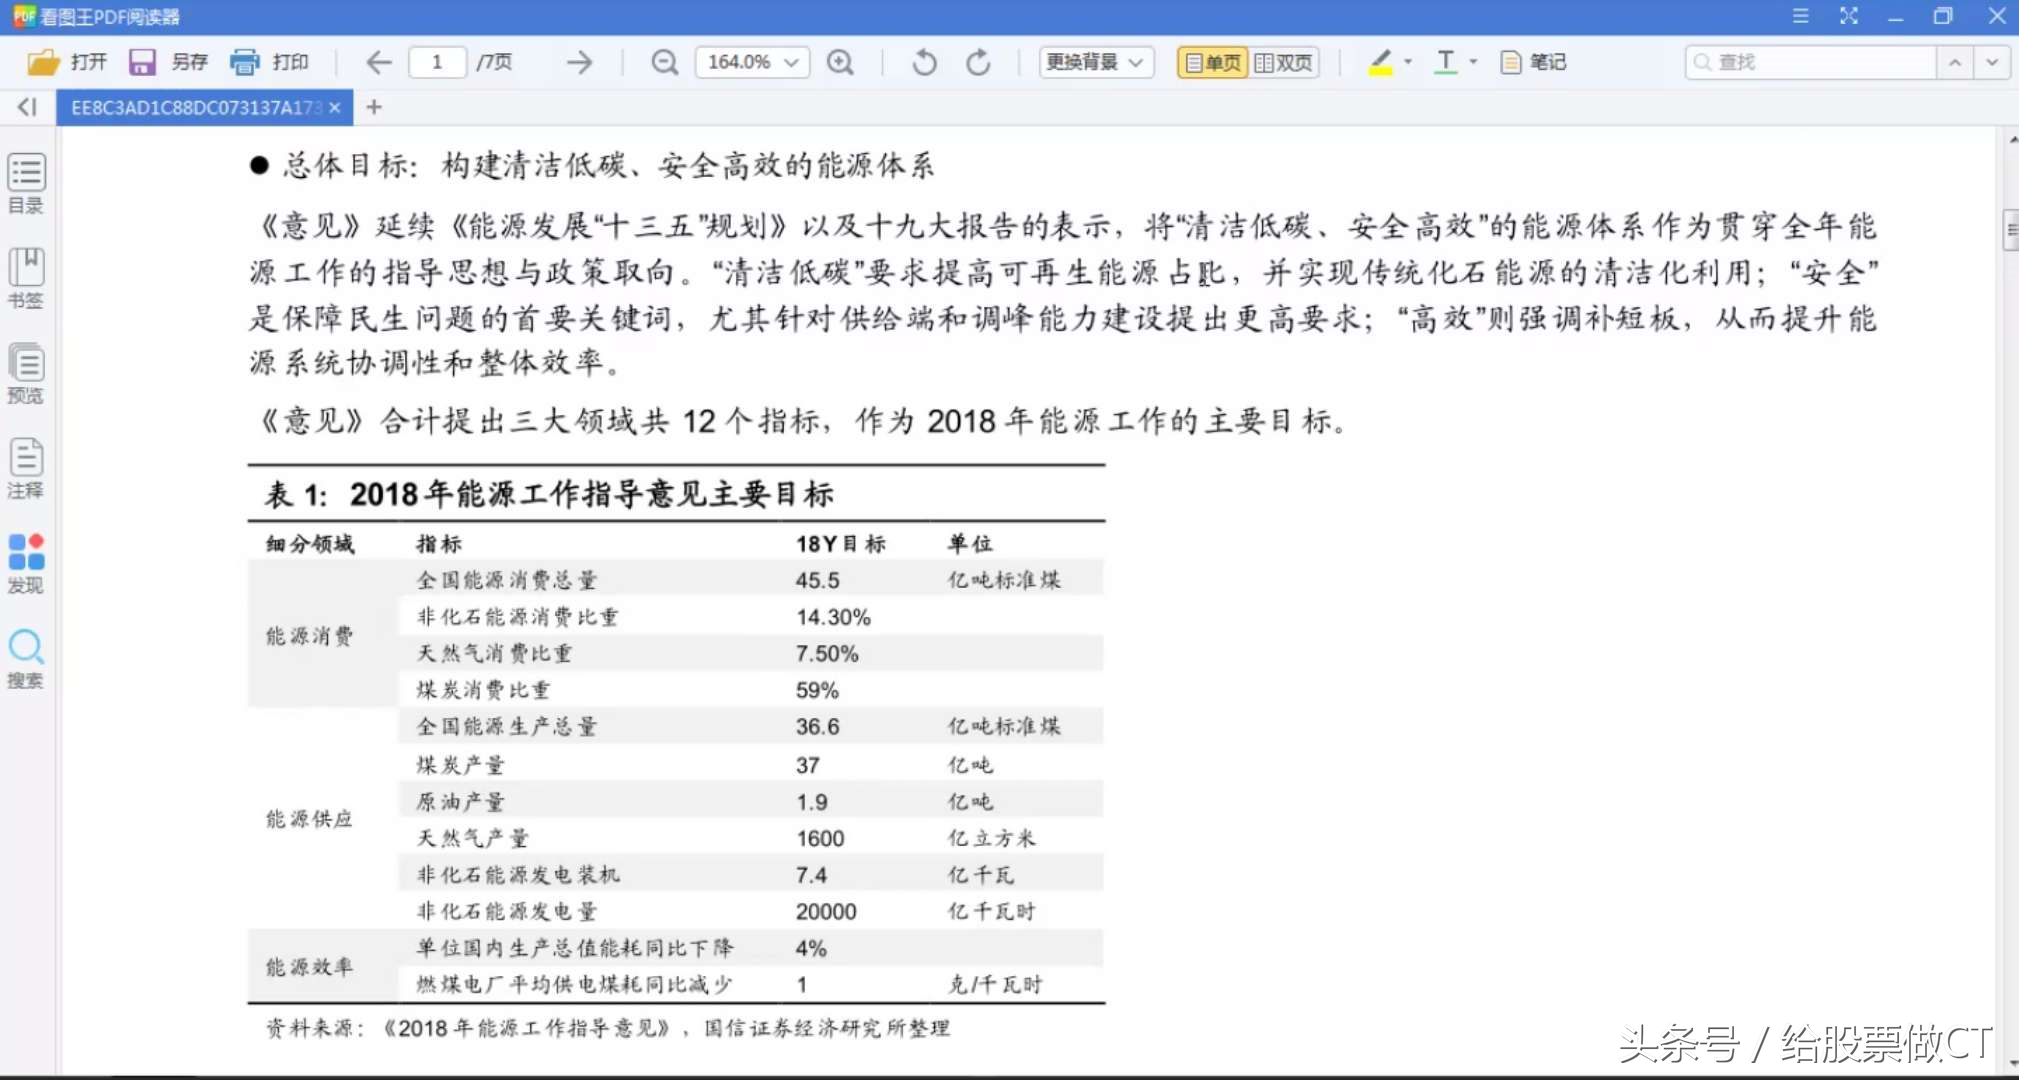Open the page number input field stepper

(x=438, y=61)
